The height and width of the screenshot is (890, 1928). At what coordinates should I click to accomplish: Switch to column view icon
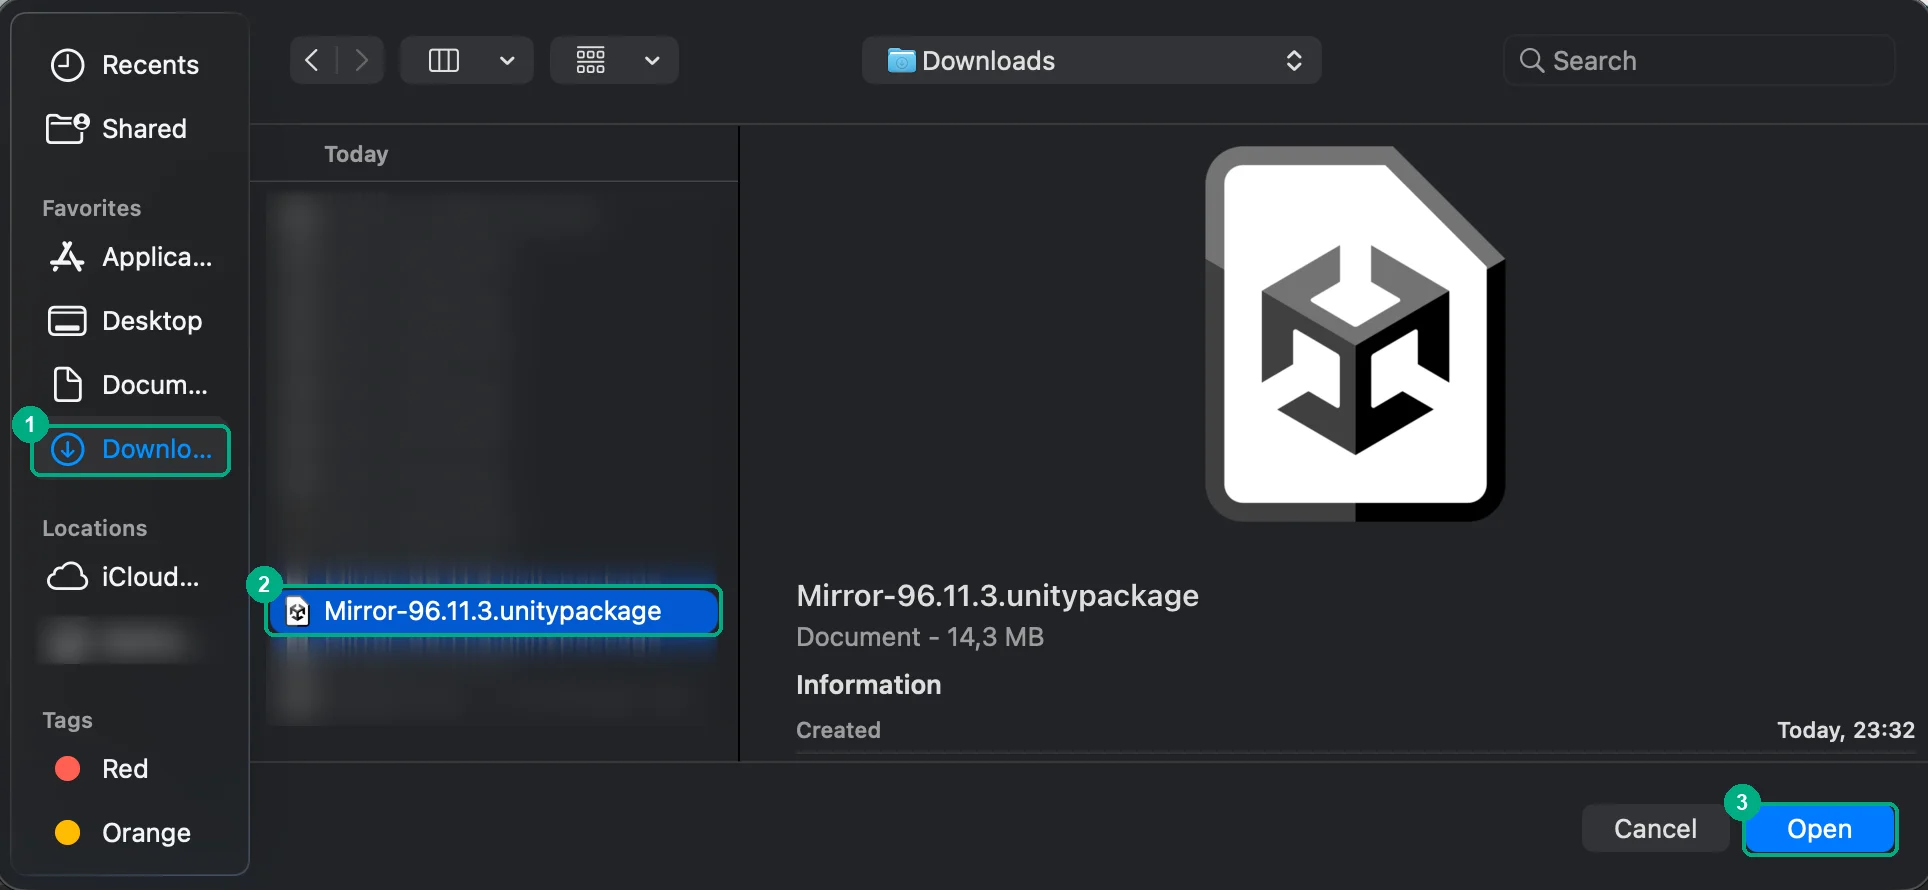(443, 61)
